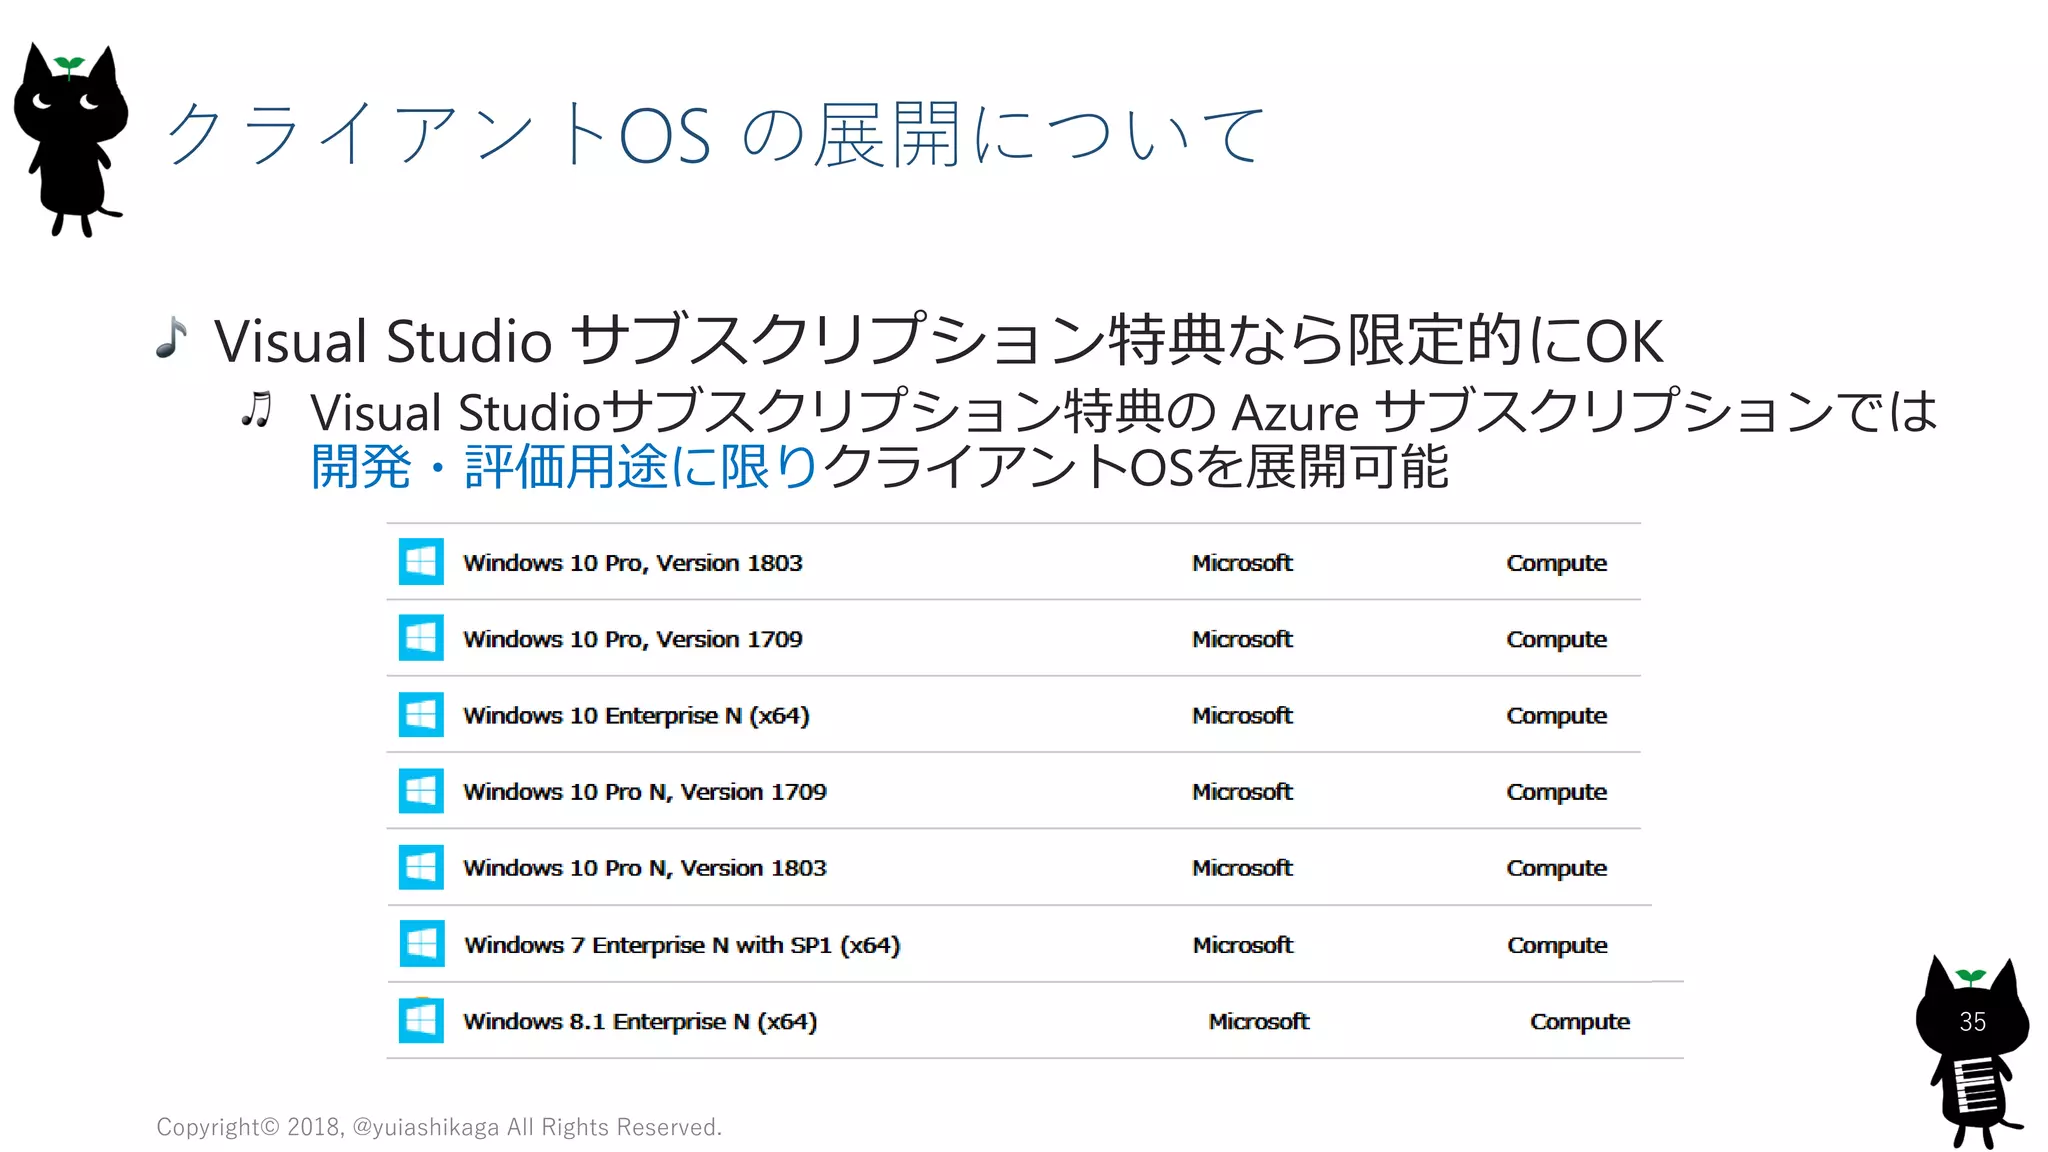The height and width of the screenshot is (1152, 2048).
Task: Click the slide title クライアントOS の展開について
Action: click(715, 134)
